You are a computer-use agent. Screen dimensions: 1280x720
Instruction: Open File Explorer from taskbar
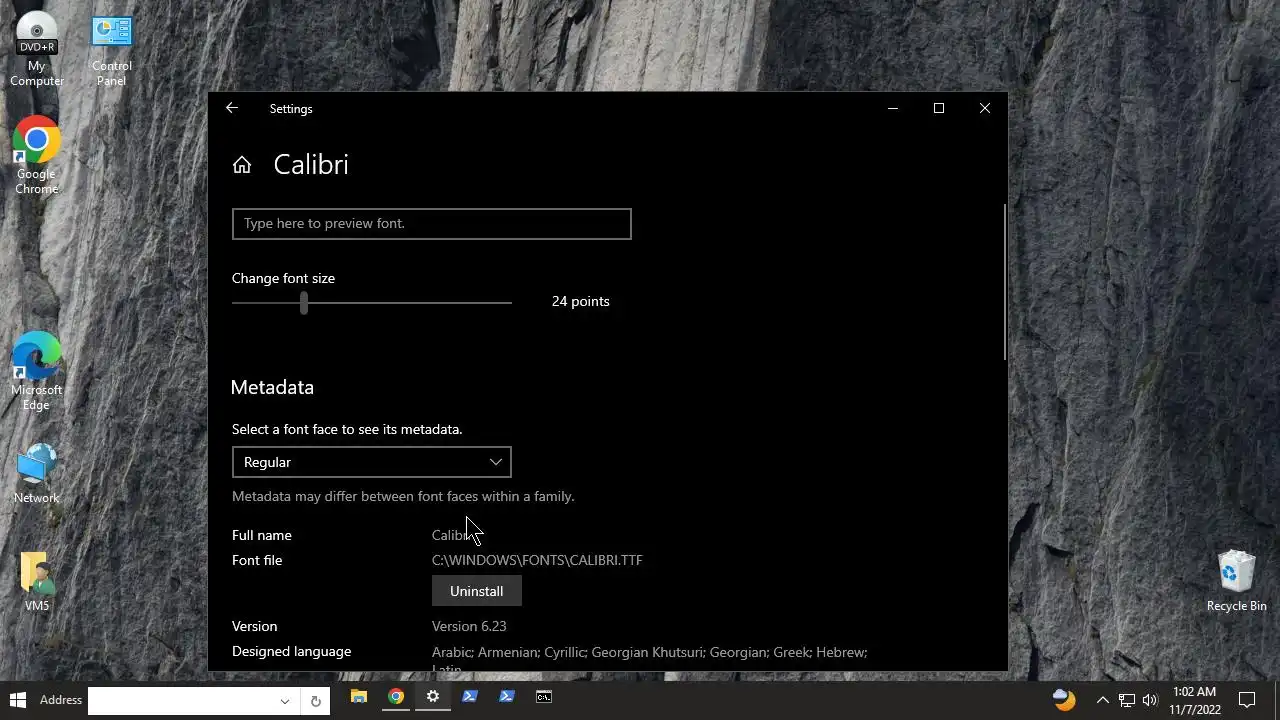click(x=359, y=697)
